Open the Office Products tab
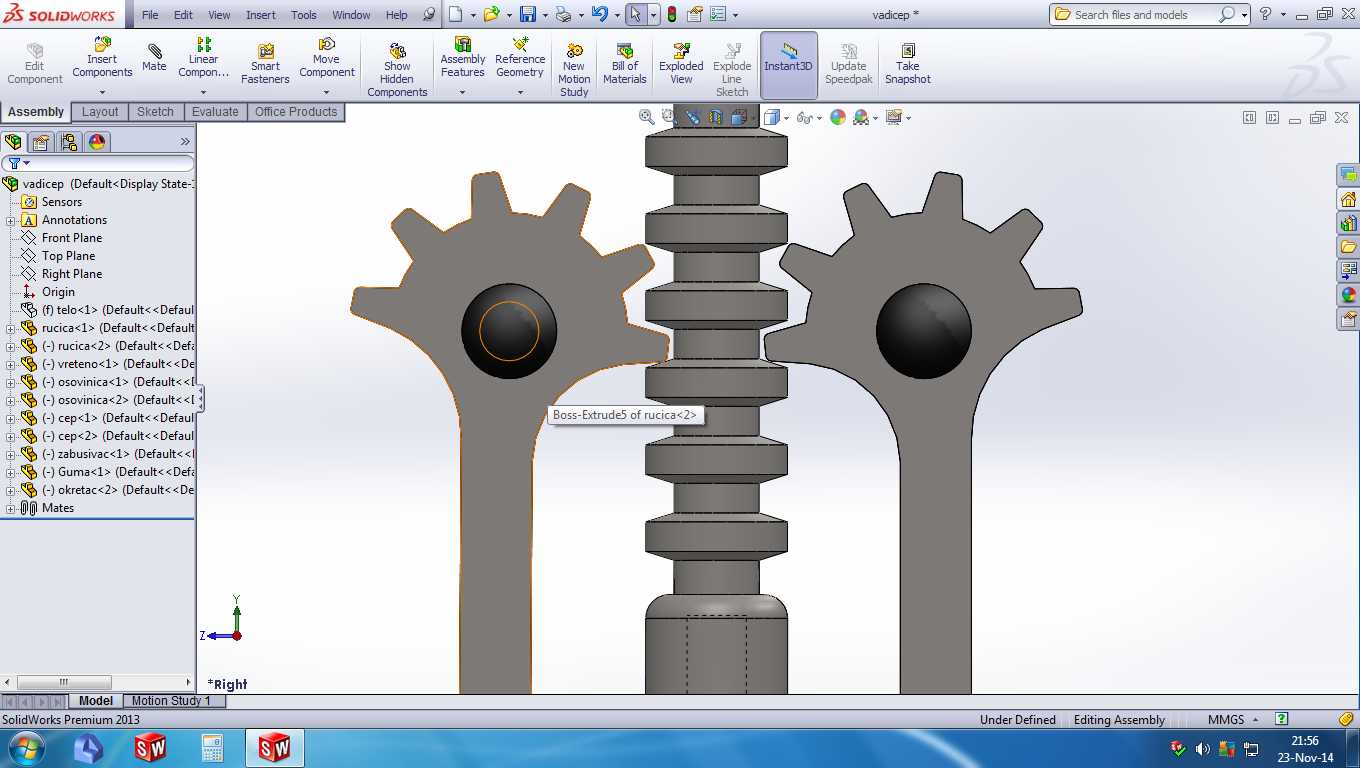 (x=296, y=112)
